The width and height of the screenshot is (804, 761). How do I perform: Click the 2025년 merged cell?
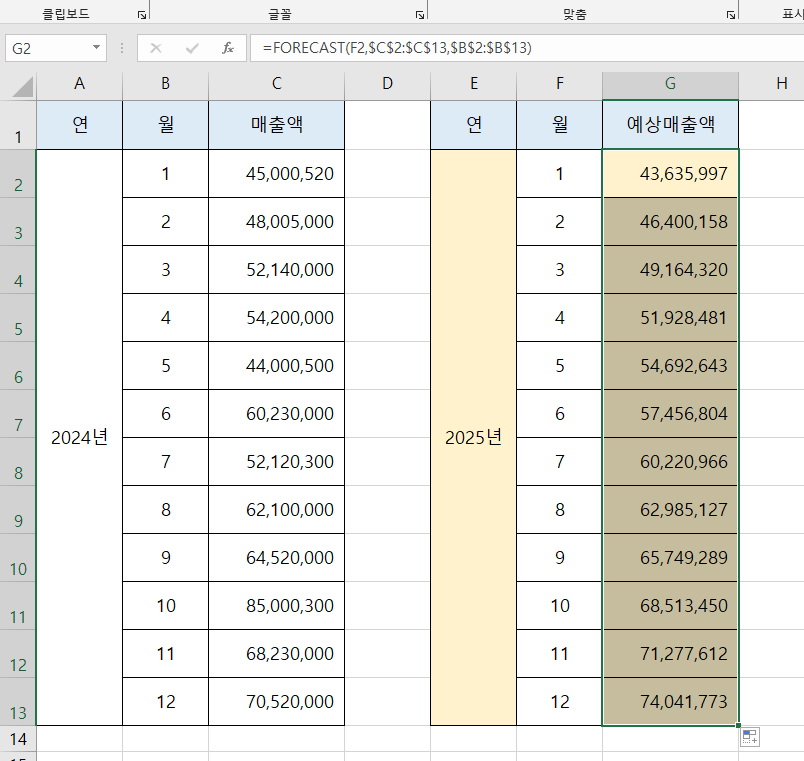[474, 437]
